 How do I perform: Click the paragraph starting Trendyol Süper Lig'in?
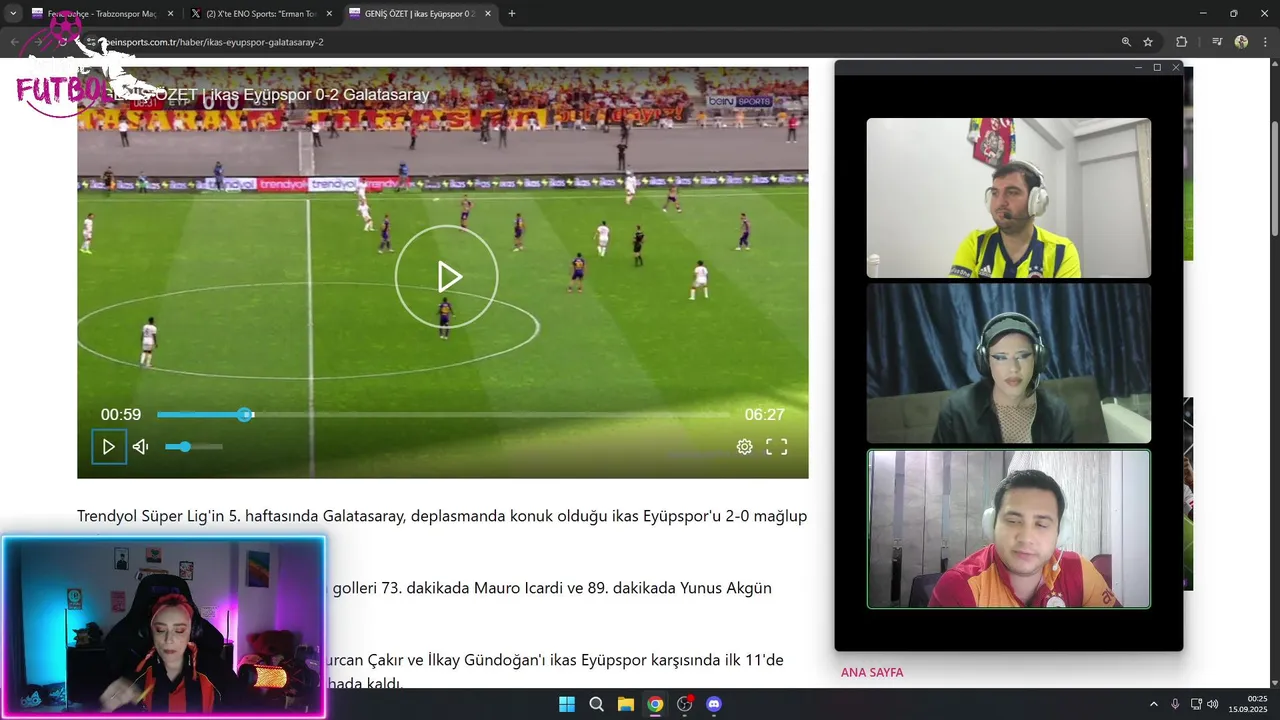pyautogui.click(x=442, y=516)
